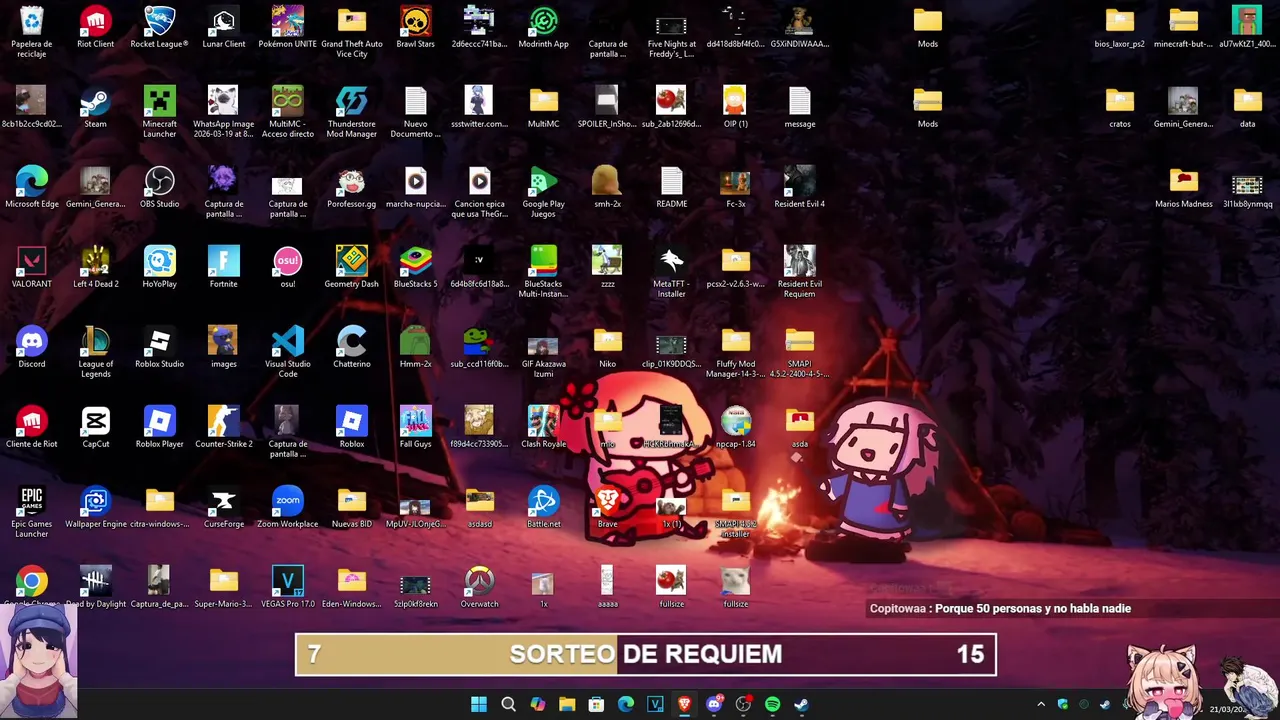Click the Steam desktop icon
1280x720 pixels.
coord(95,107)
